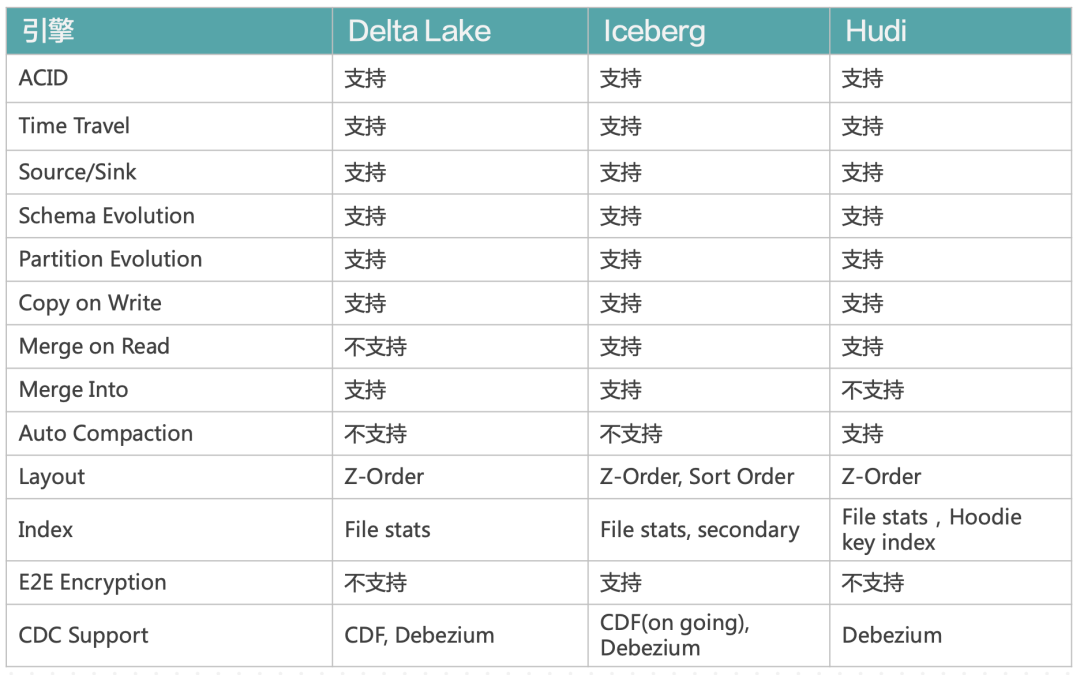The image size is (1080, 675).
Task: Click the Delta Lake column header
Action: coord(419,31)
